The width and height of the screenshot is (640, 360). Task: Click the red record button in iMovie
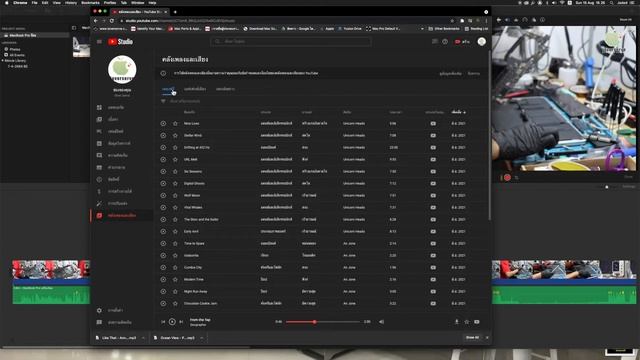click(507, 178)
